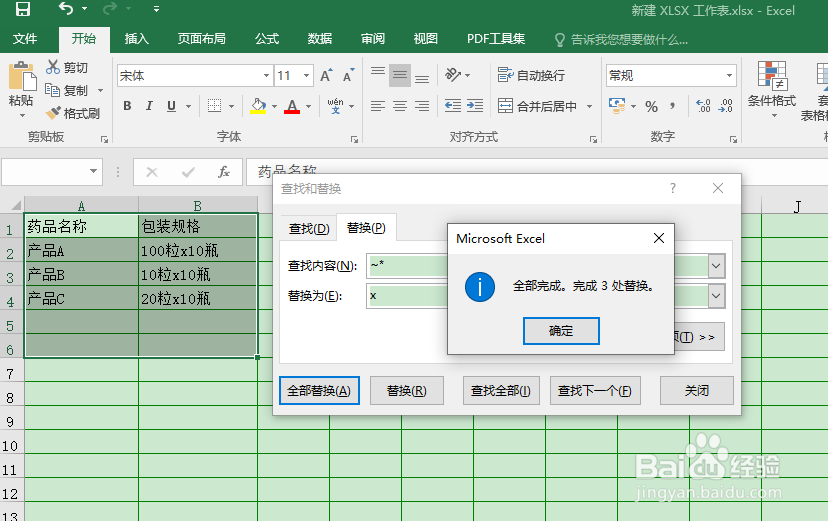Viewport: 828px width, 521px height.
Task: Click 合并后居中 merge and center
Action: tap(538, 106)
